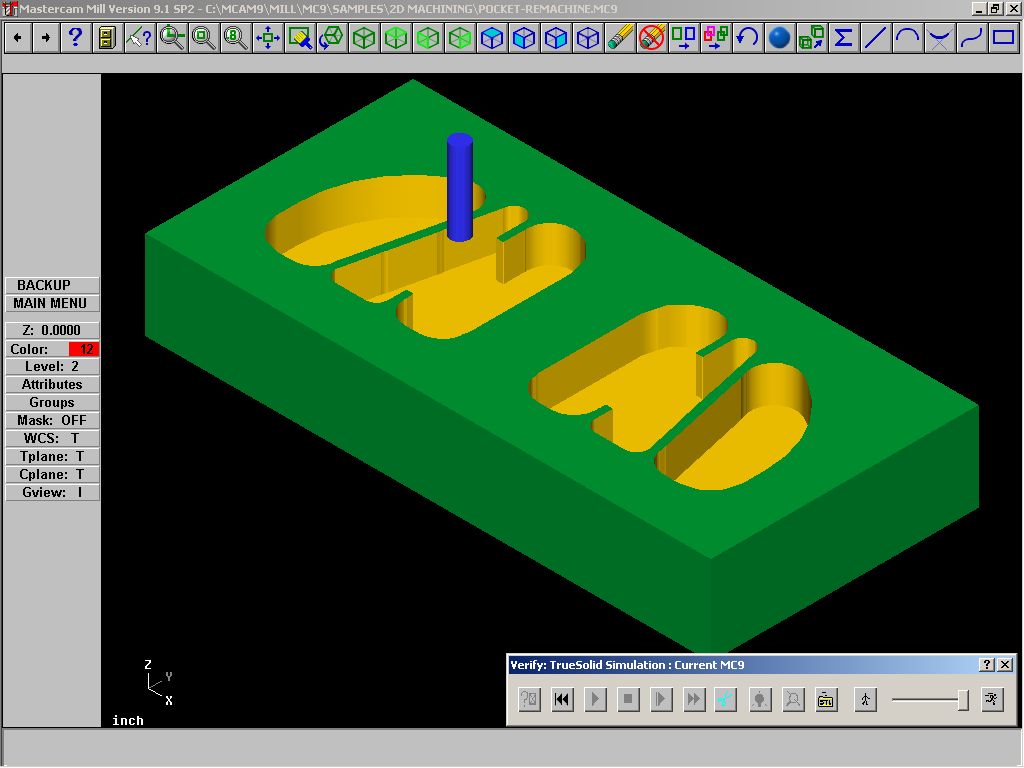Click the next menu right arrow

point(46,38)
